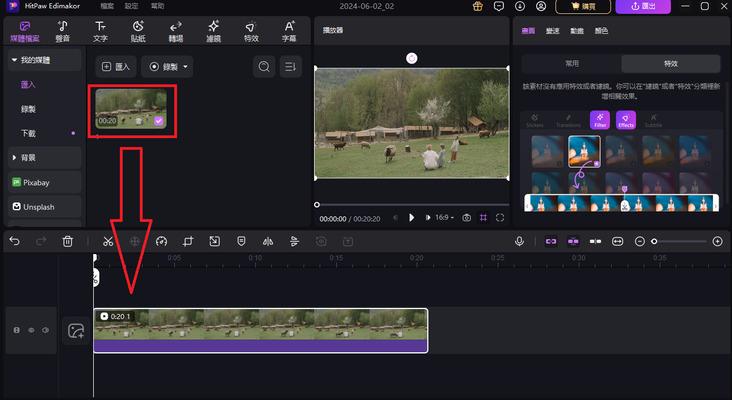Open the 16:9 aspect ratio dropdown
732x400 pixels.
[x=444, y=218]
